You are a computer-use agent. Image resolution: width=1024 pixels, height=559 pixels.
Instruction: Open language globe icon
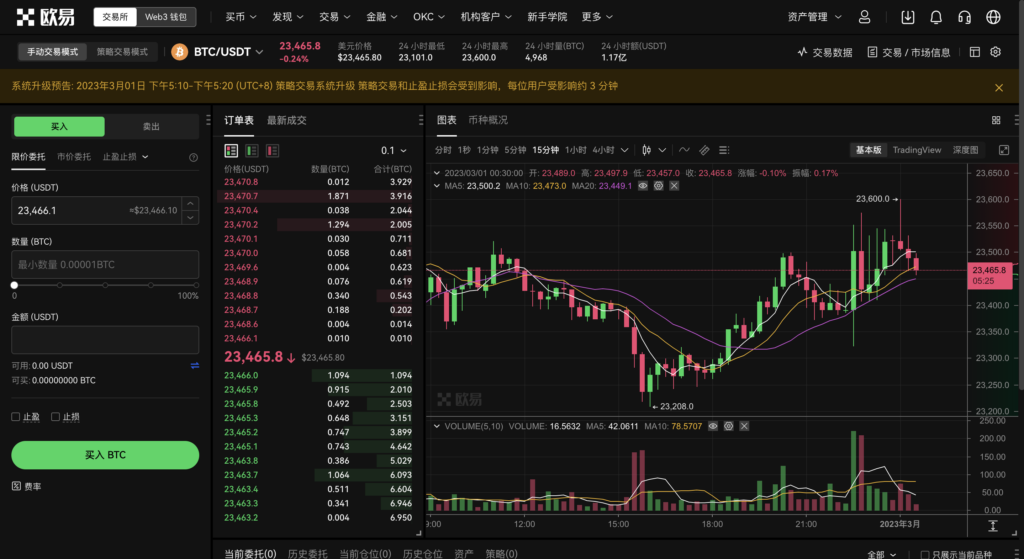click(993, 17)
